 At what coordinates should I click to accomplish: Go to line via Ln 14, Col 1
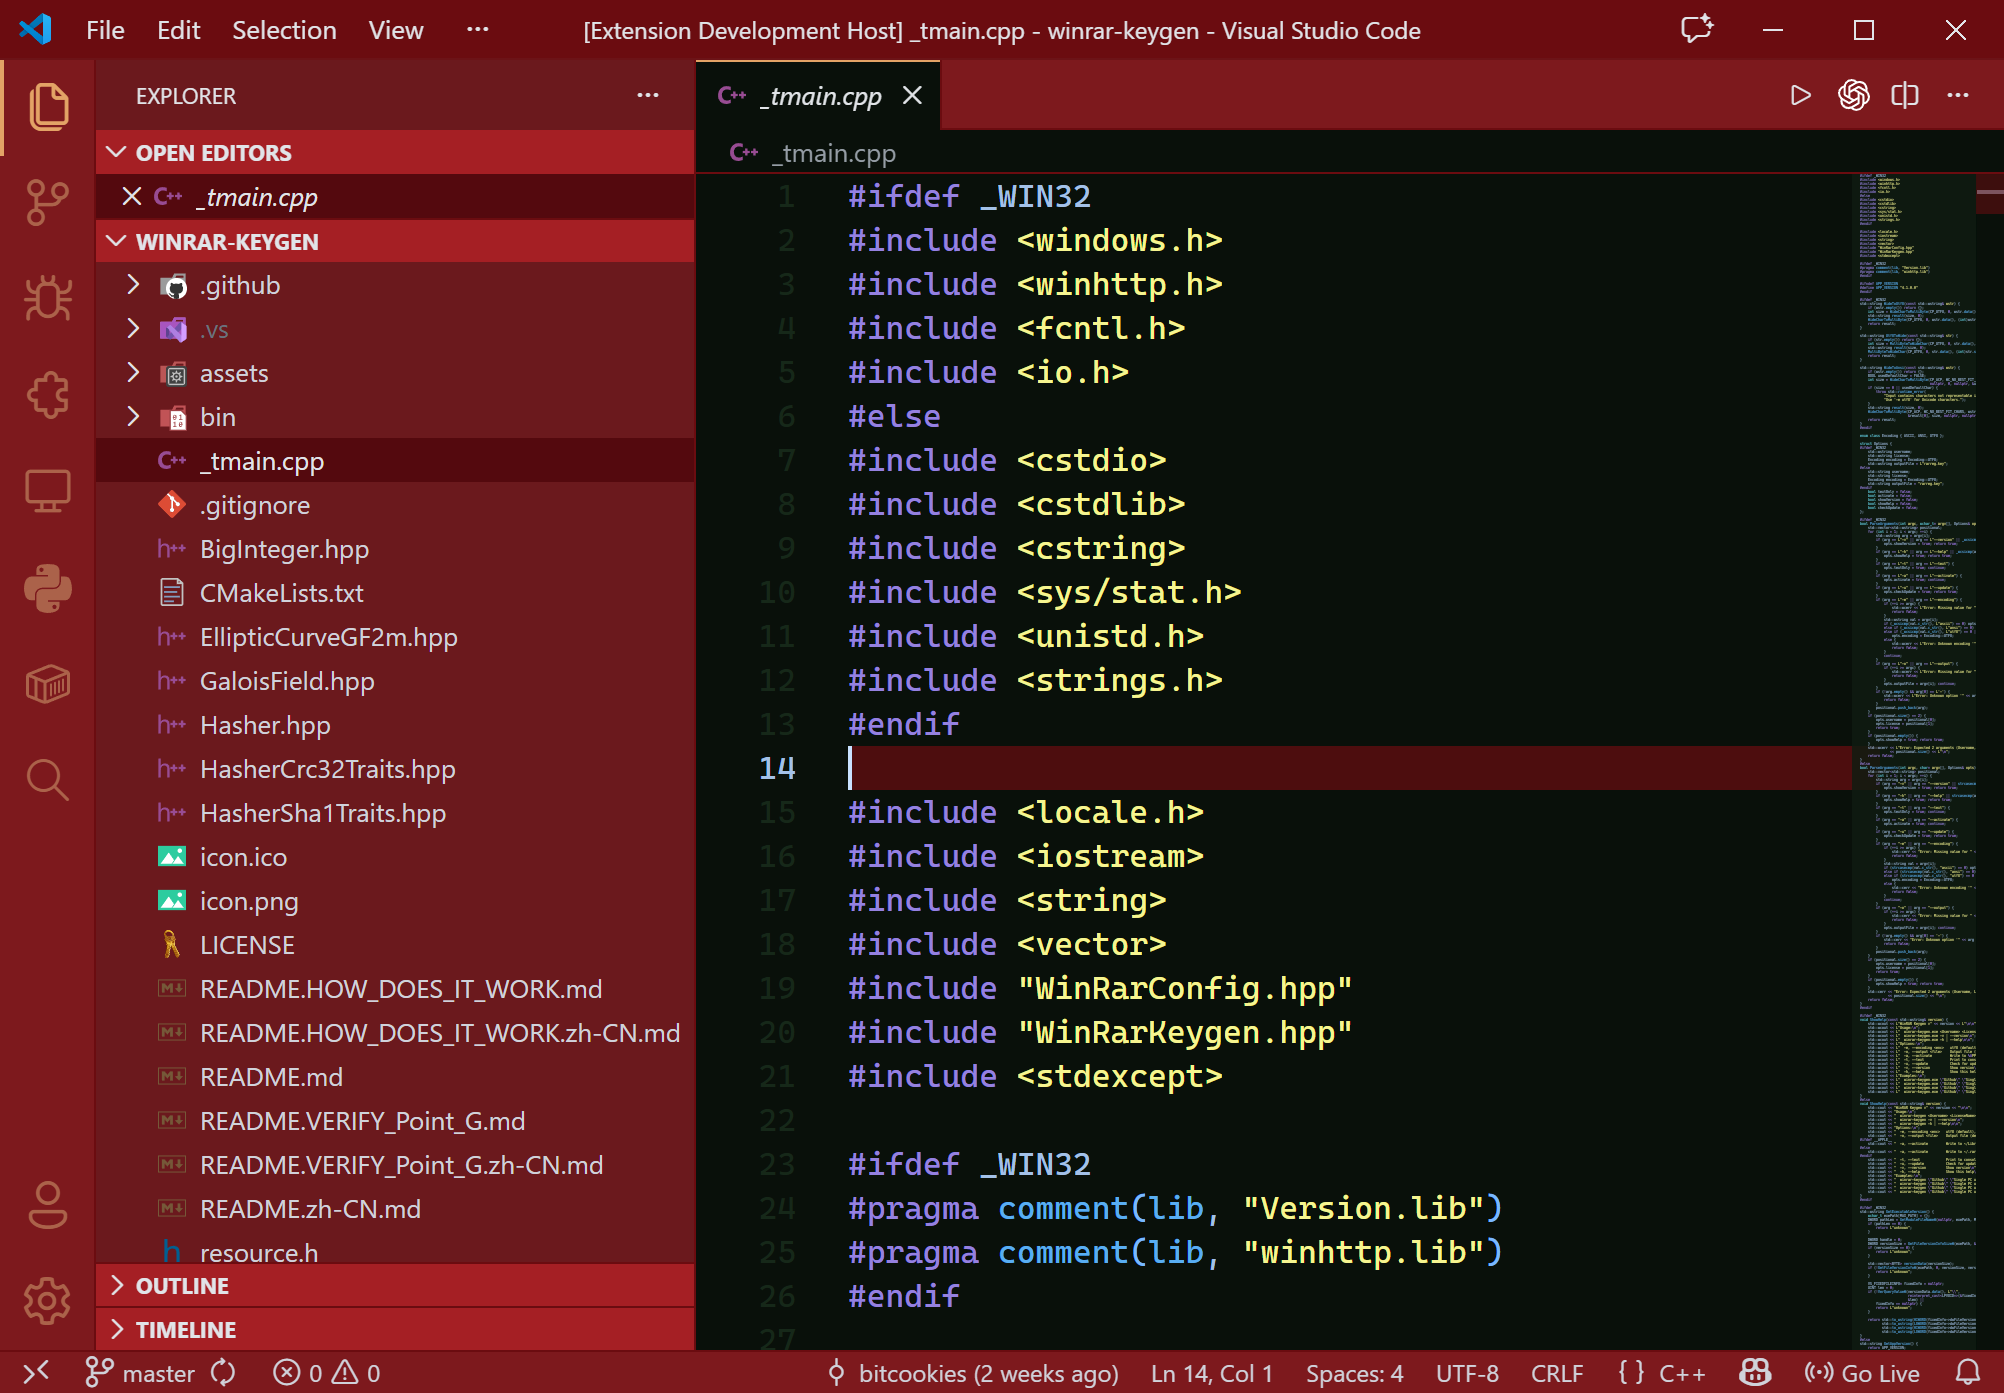(x=1212, y=1373)
